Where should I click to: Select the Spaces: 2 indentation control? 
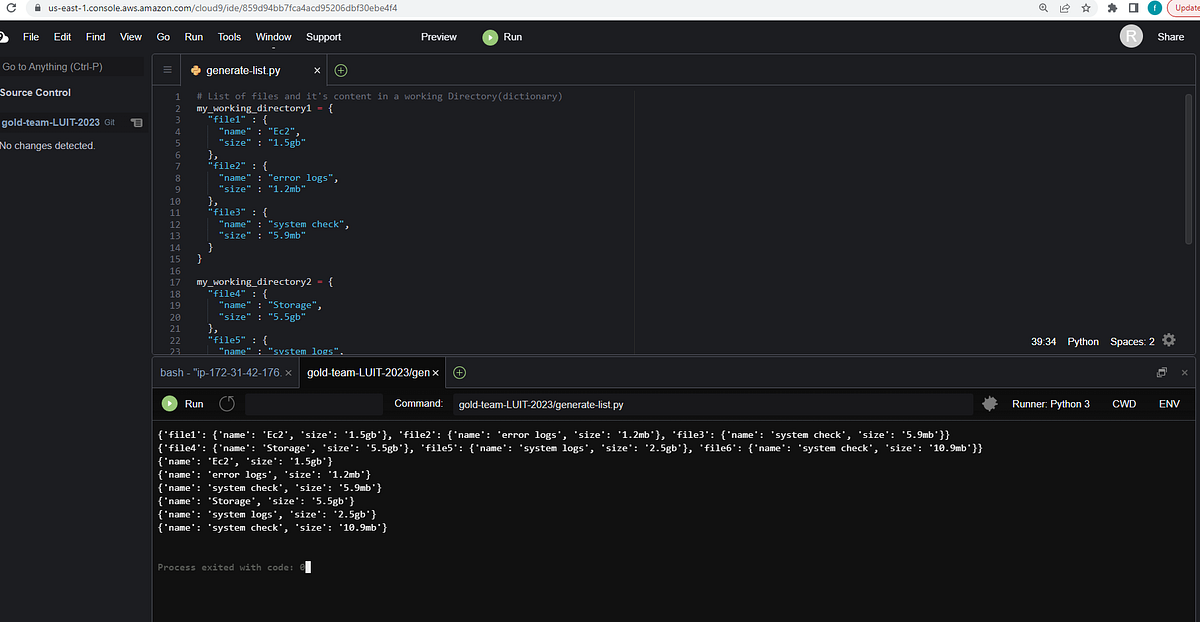coord(1129,341)
